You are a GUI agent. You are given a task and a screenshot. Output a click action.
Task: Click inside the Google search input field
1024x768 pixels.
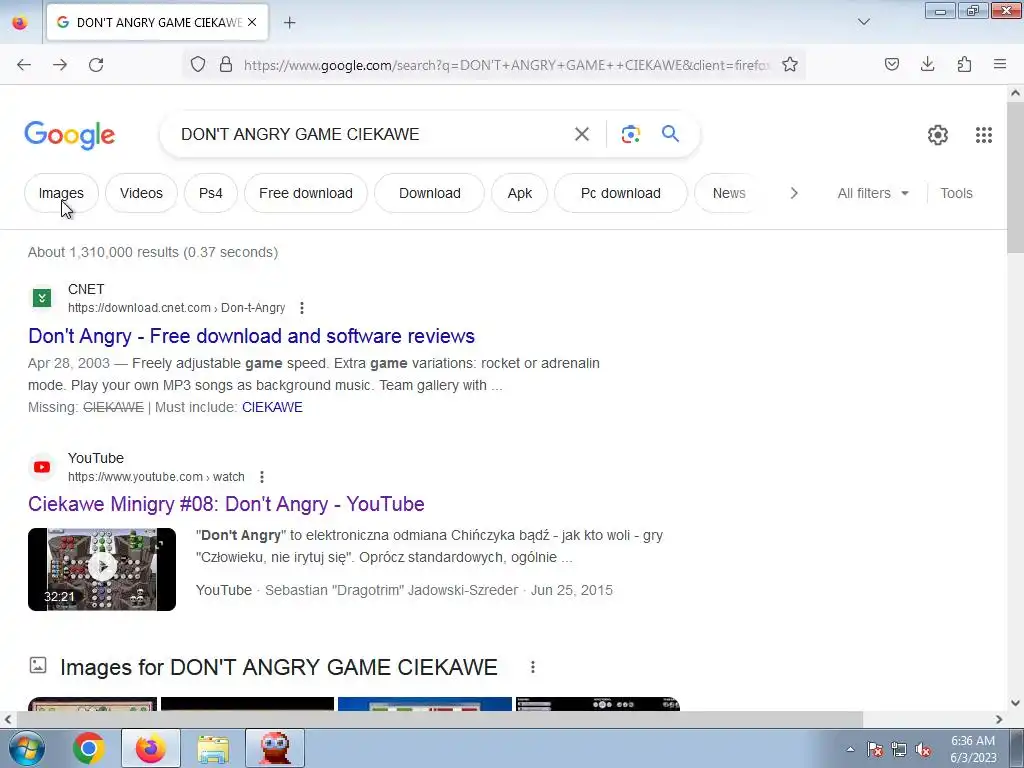372,134
